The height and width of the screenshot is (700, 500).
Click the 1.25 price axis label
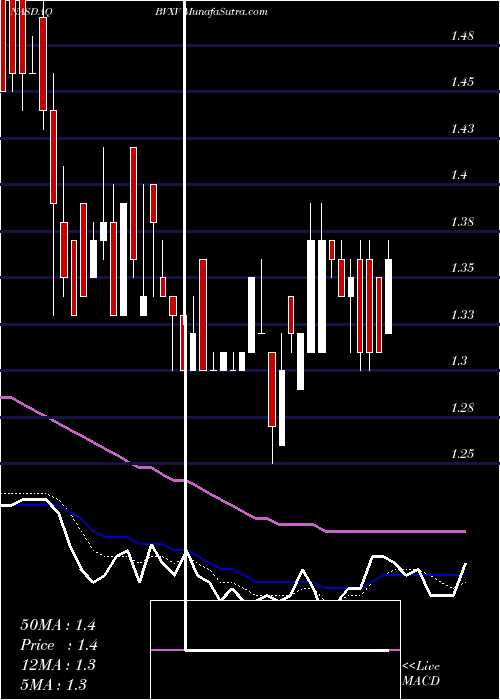point(462,454)
